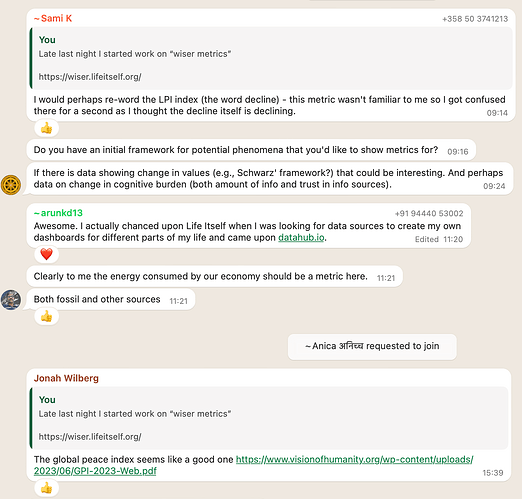This screenshot has width=522, height=499.
Task: Jump to quoted message in Sami K's reply
Action: point(271,58)
